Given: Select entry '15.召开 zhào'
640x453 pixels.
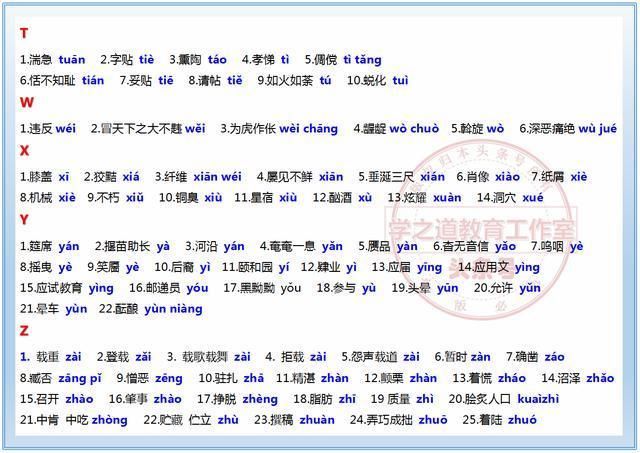Looking at the screenshot, I should tap(57, 399).
